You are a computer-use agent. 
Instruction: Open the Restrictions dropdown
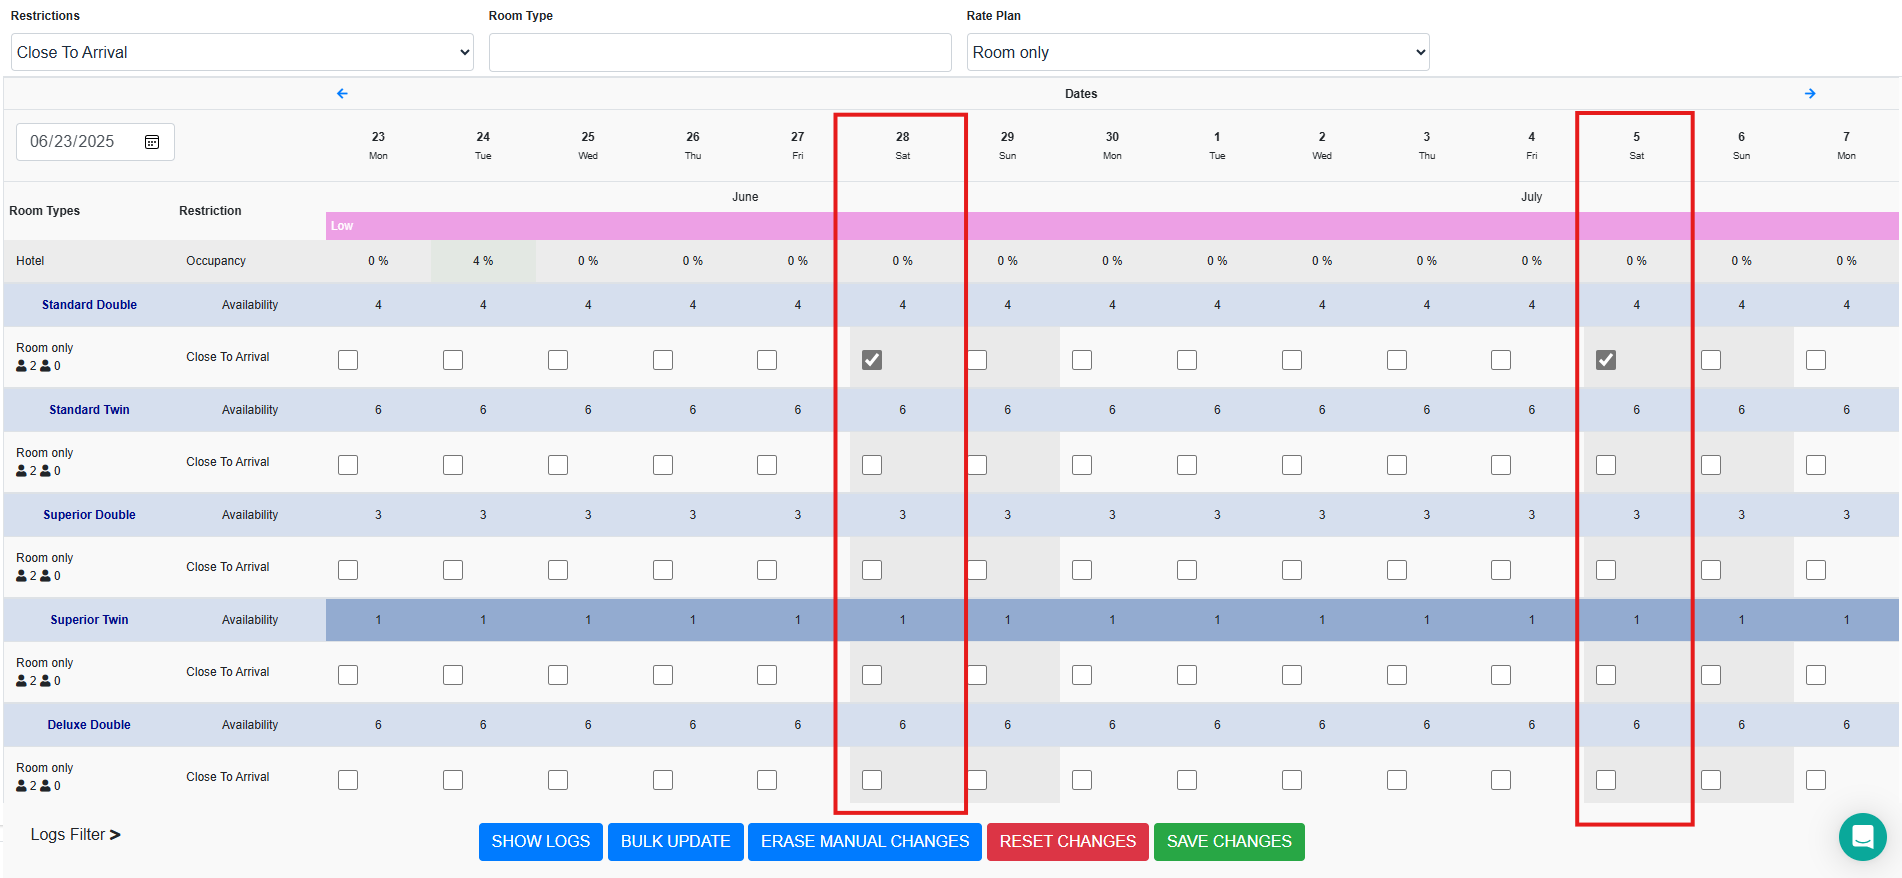242,52
